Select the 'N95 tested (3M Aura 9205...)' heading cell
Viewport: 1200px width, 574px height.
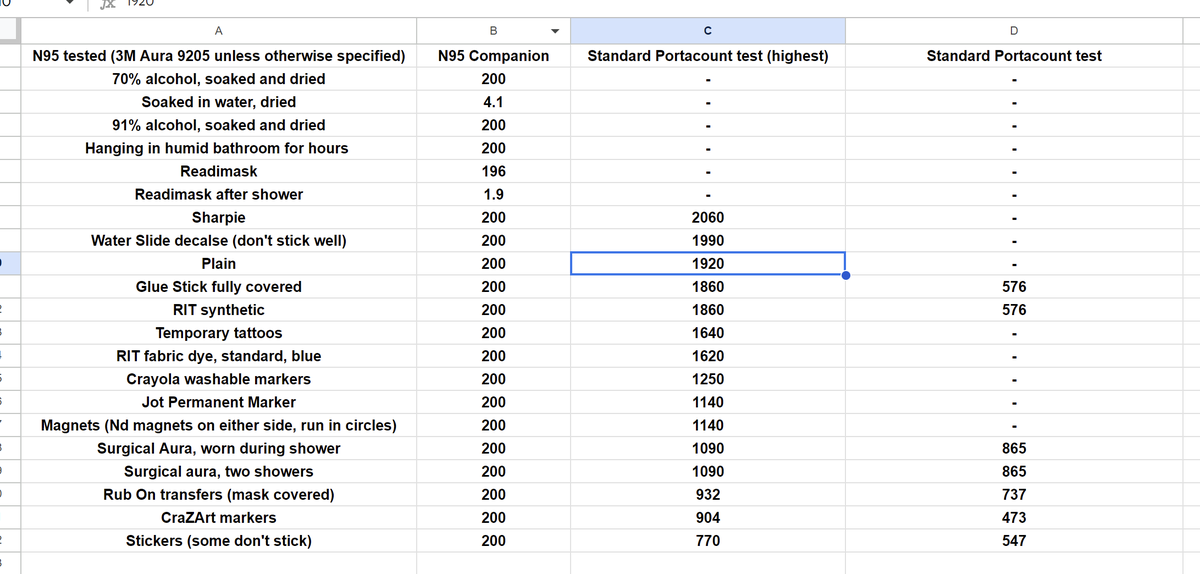(219, 56)
